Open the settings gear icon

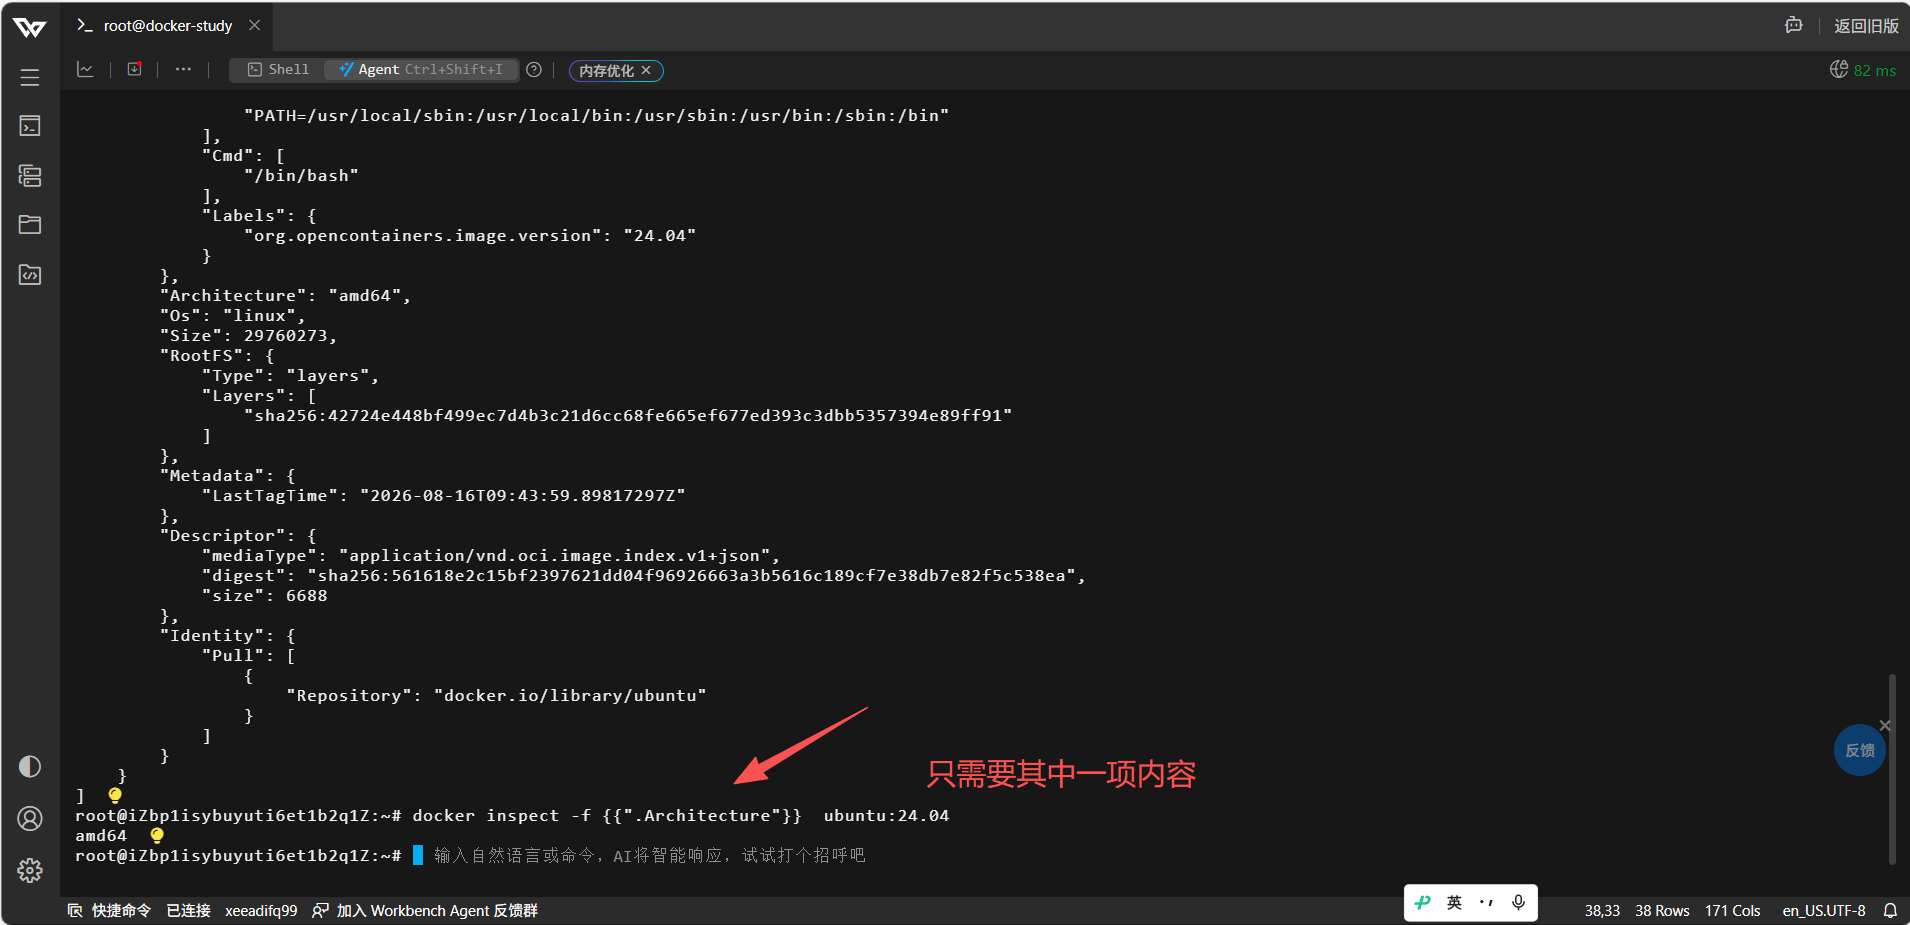[30, 871]
